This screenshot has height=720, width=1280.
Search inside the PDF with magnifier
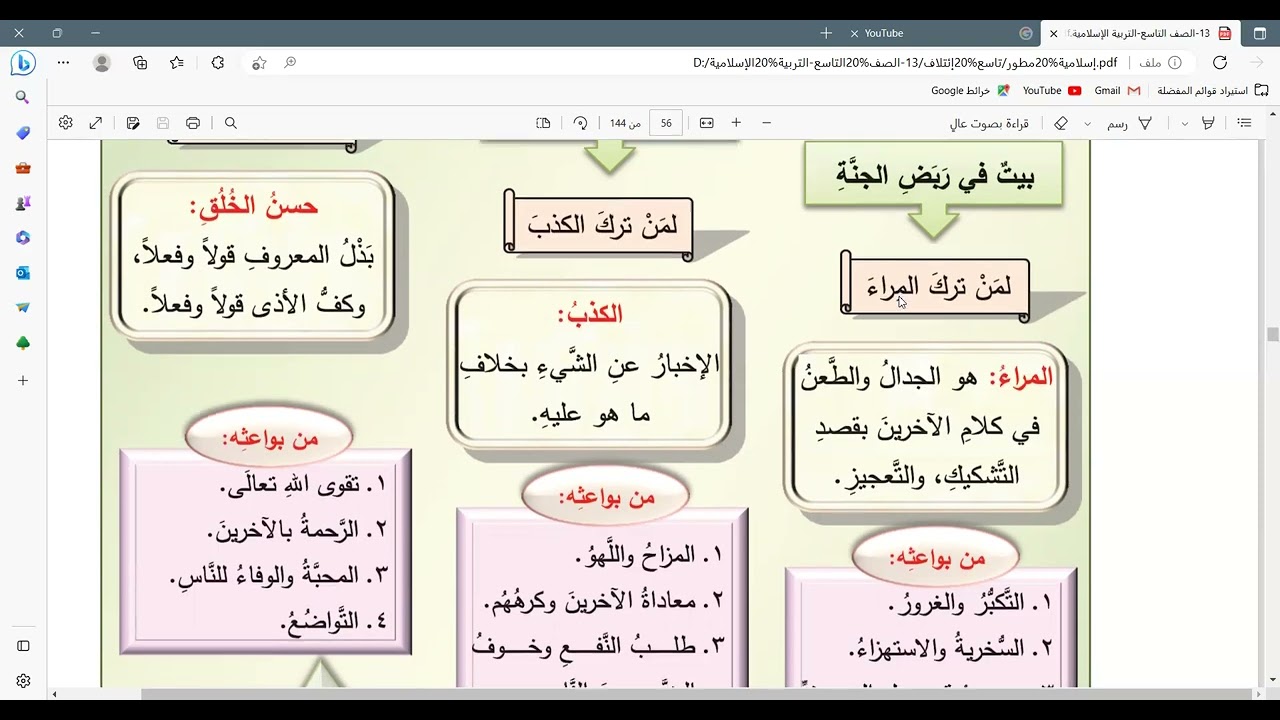[231, 123]
